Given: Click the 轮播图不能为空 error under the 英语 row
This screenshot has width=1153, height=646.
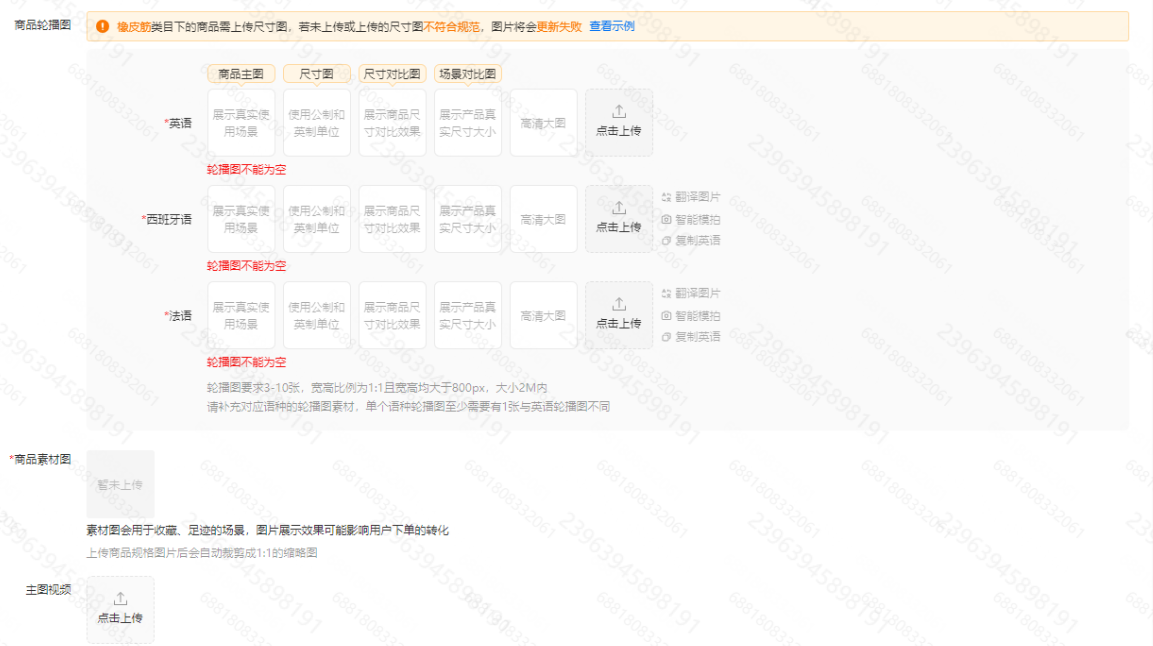Looking at the screenshot, I should tap(246, 170).
